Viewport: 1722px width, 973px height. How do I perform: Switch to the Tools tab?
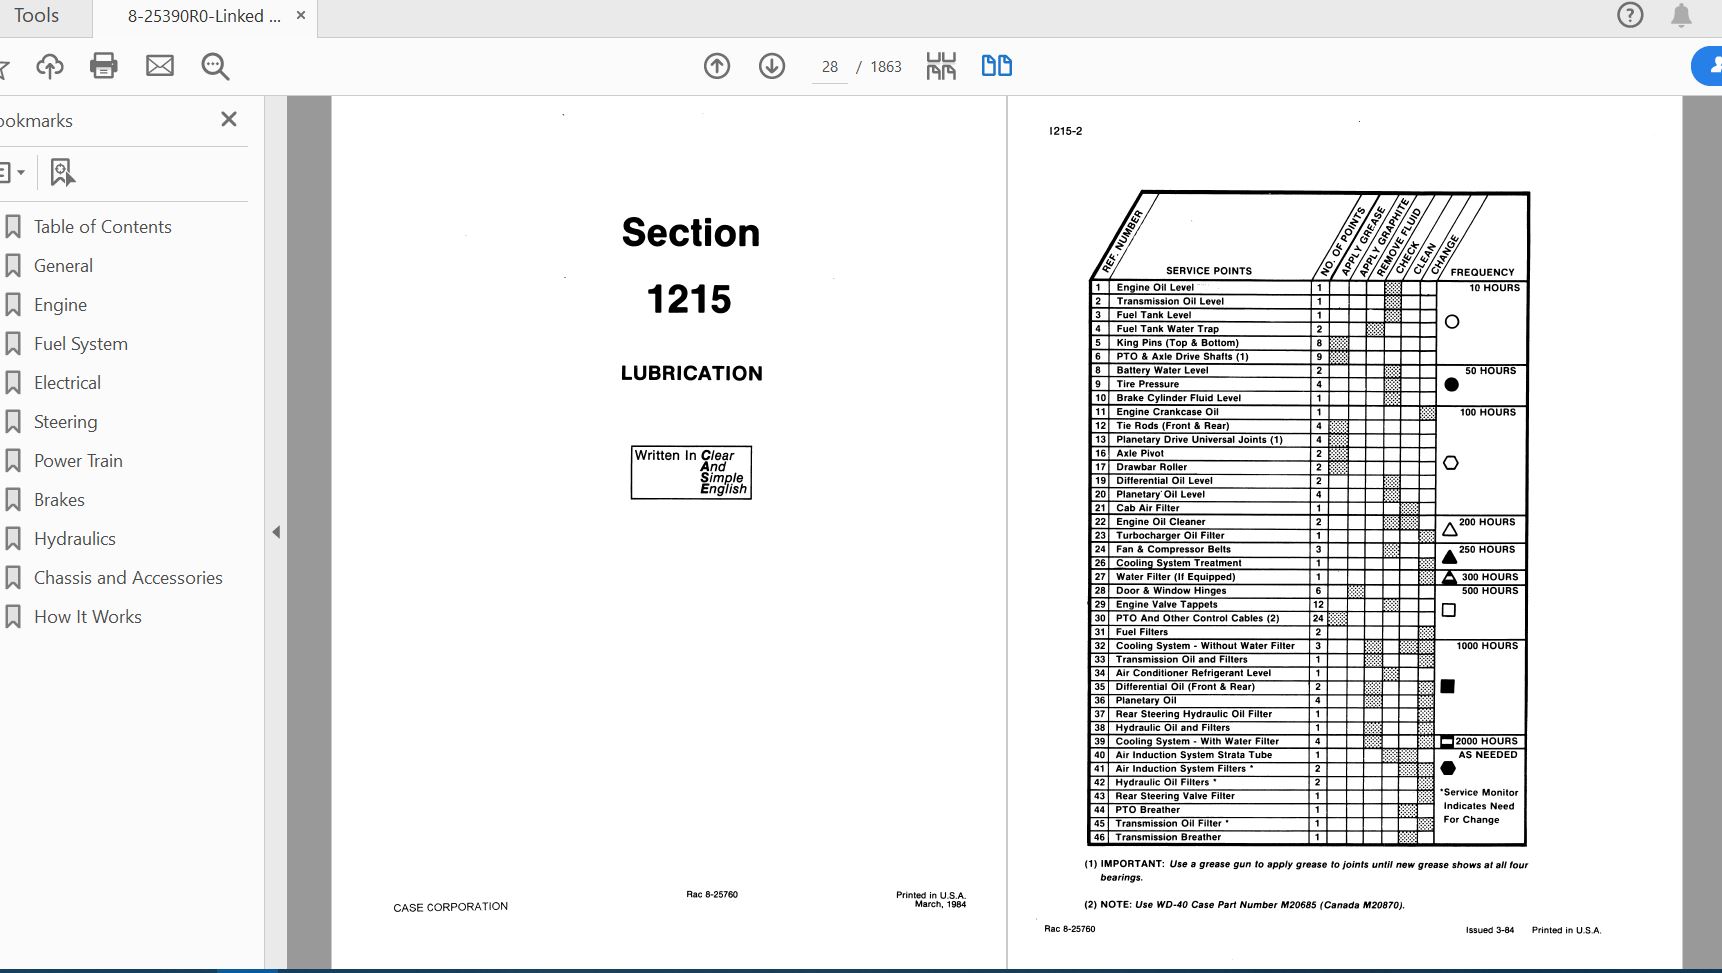(x=35, y=15)
